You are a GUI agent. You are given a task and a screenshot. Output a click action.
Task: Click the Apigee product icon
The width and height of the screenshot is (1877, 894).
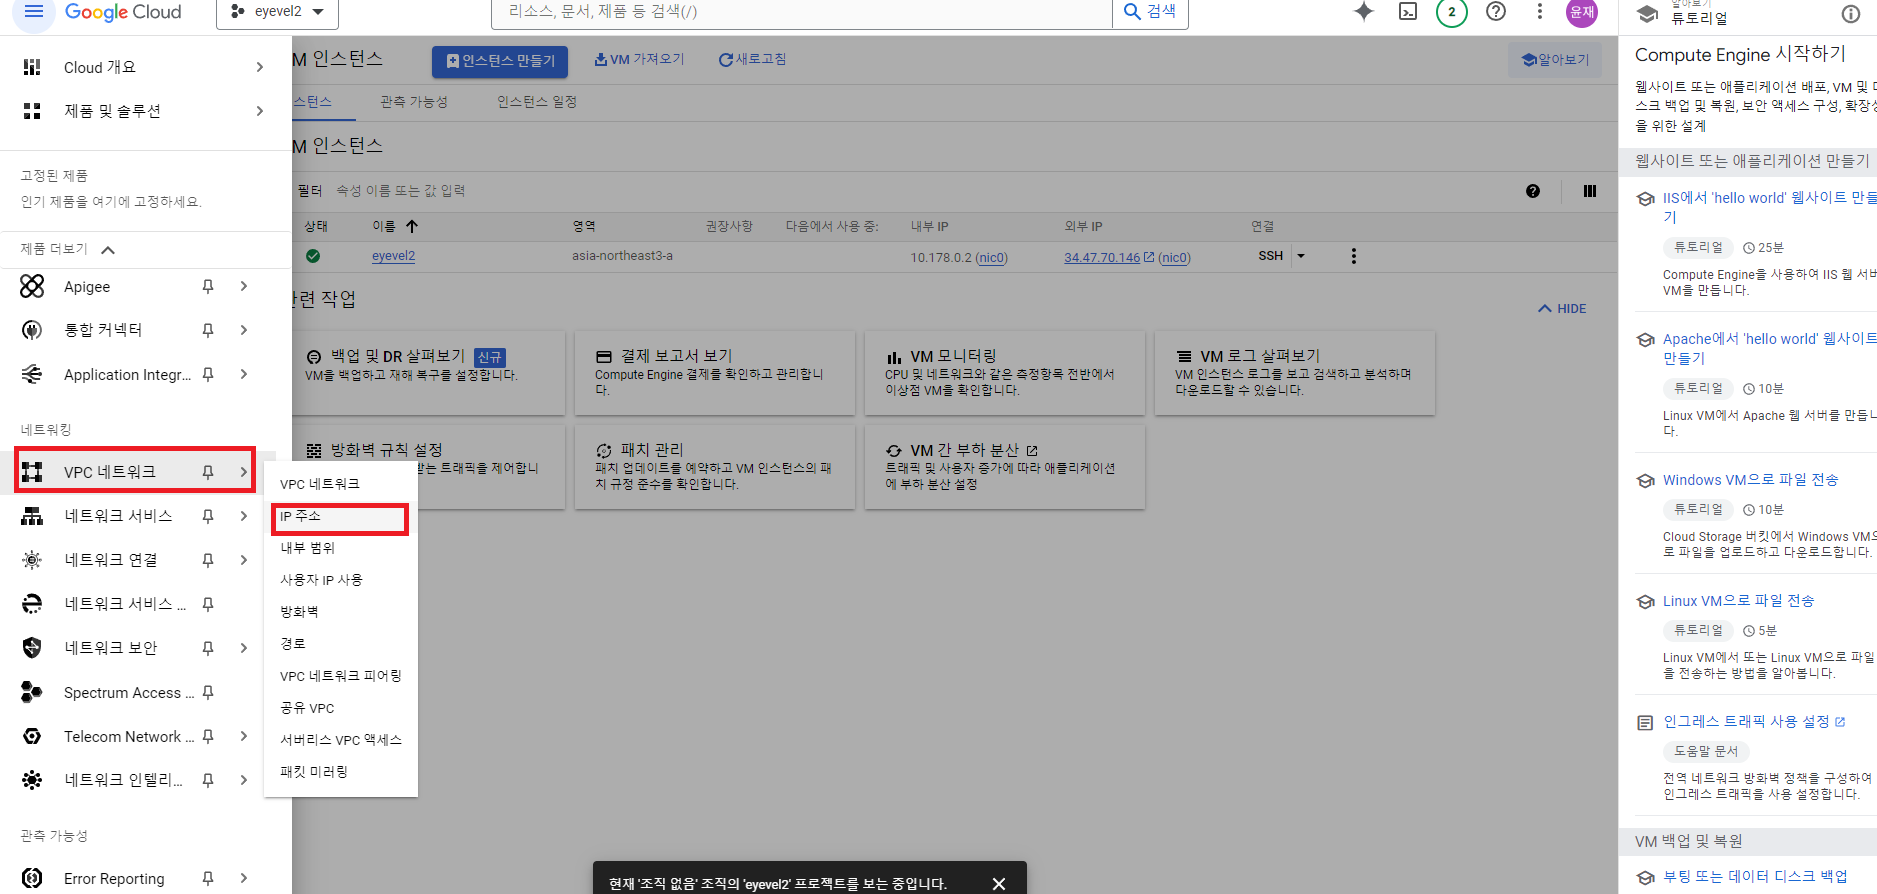tap(32, 287)
